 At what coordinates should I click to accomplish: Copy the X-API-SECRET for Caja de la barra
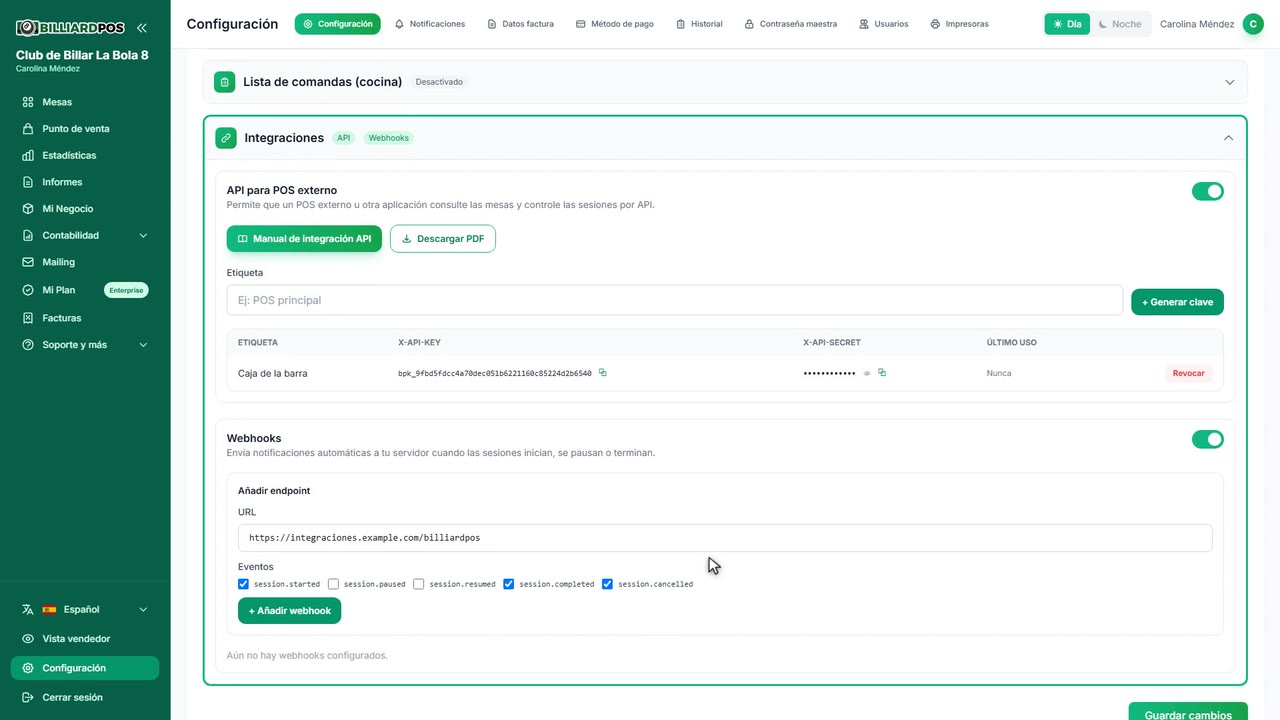pyautogui.click(x=882, y=373)
